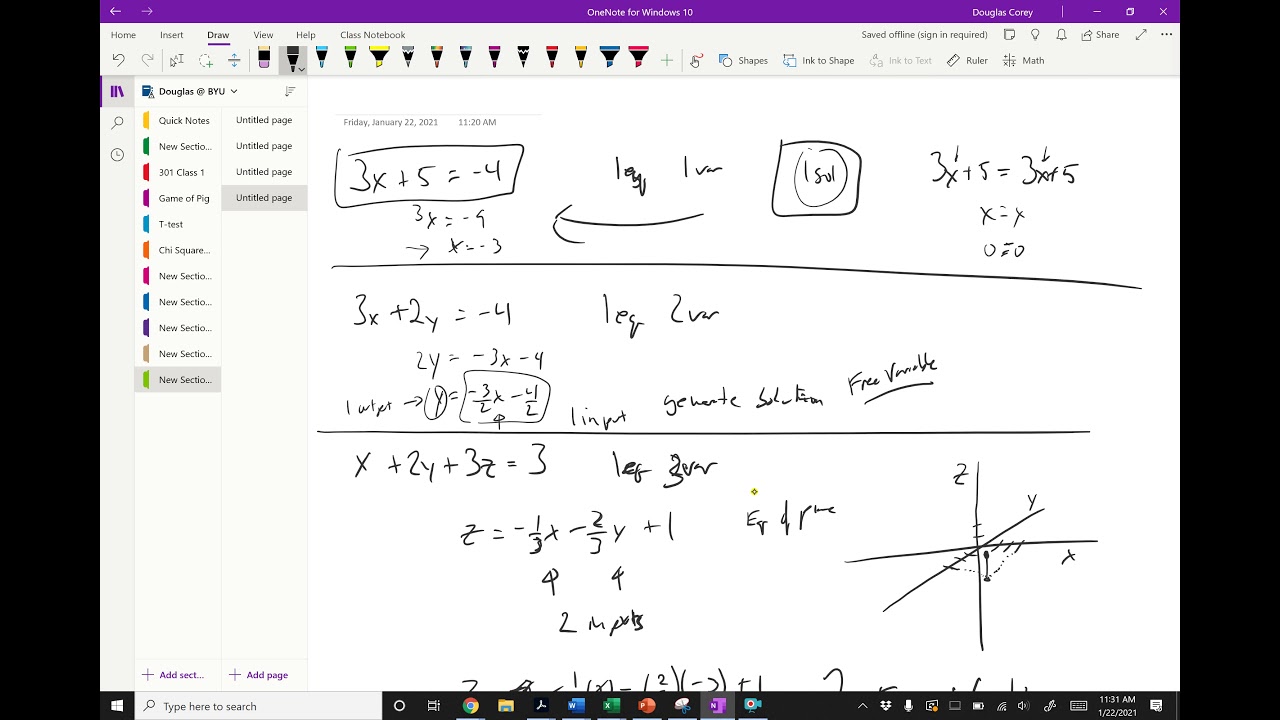This screenshot has width=1280, height=720.
Task: Open PowerPoint from the taskbar
Action: (646, 706)
